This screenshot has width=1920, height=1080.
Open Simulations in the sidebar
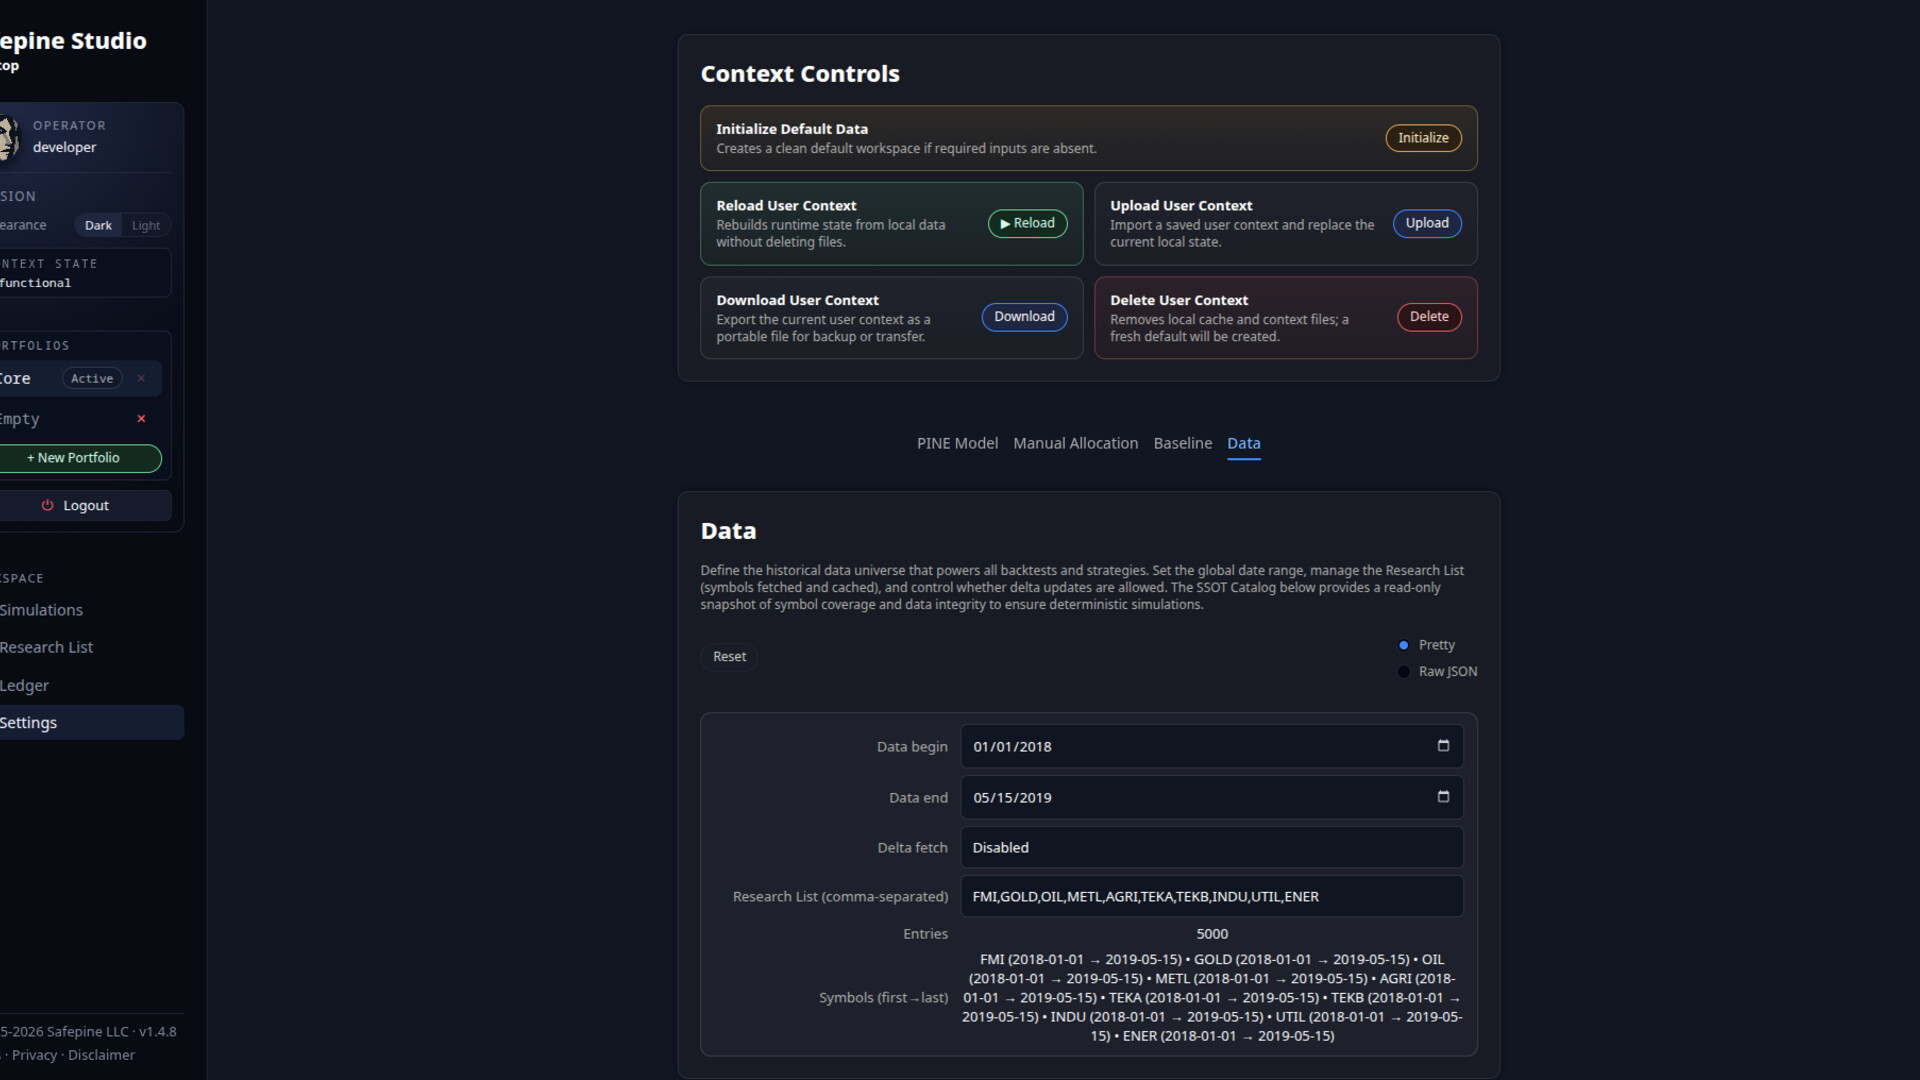coord(42,610)
